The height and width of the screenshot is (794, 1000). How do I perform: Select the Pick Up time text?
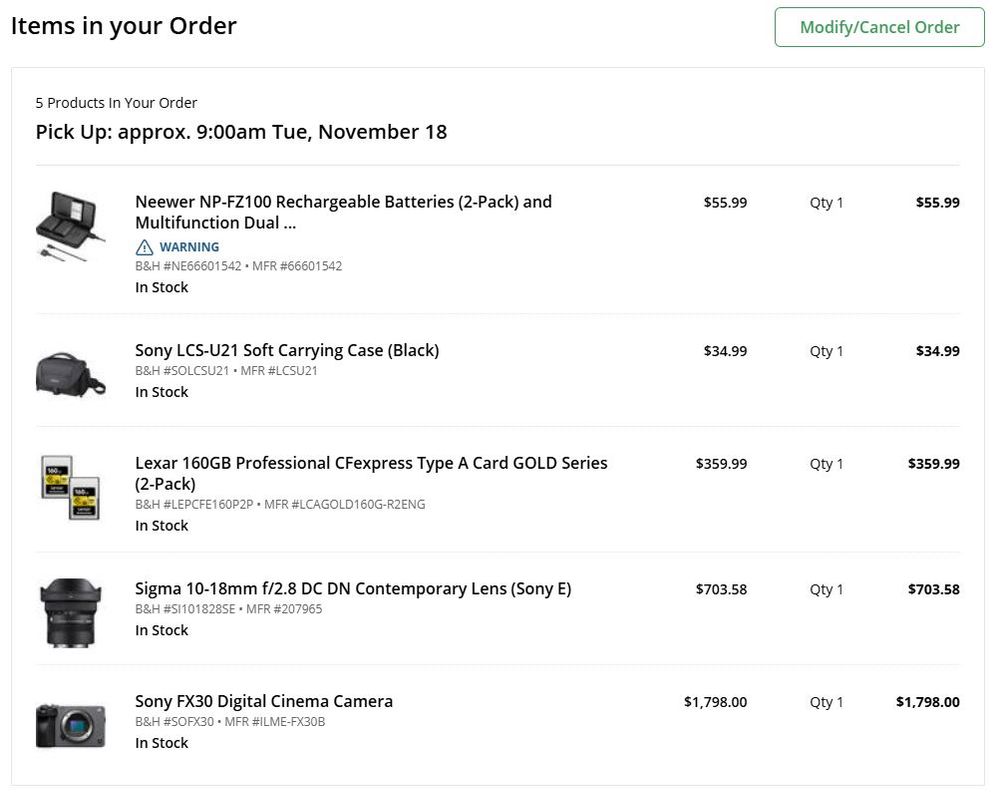point(241,131)
